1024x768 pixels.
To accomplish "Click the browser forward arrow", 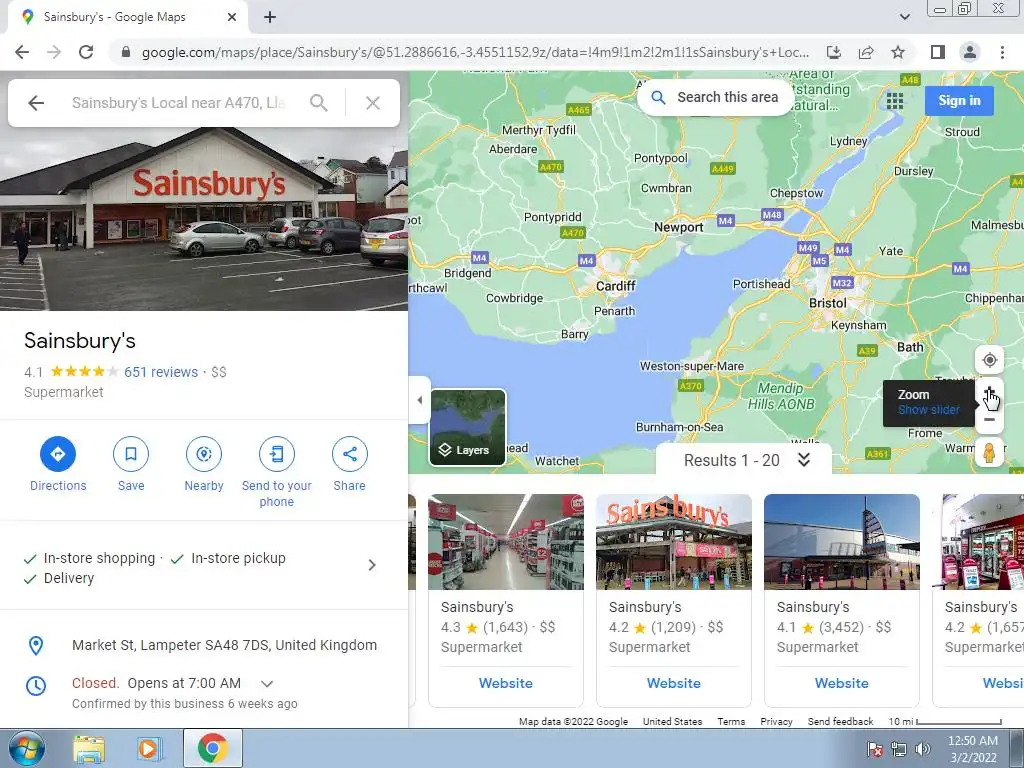I will click(x=54, y=52).
